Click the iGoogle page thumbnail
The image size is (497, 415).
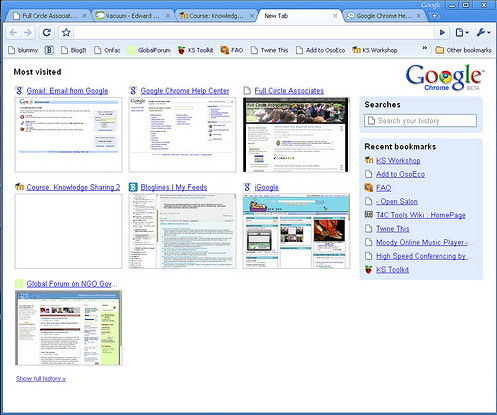coord(296,231)
